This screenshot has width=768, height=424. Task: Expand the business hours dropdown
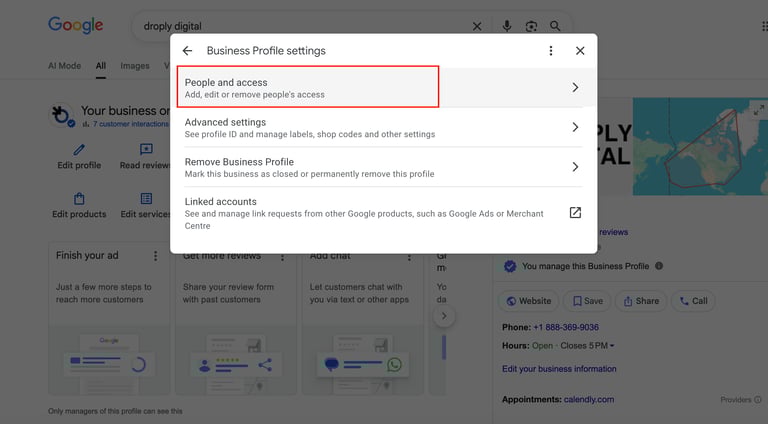click(x=612, y=346)
